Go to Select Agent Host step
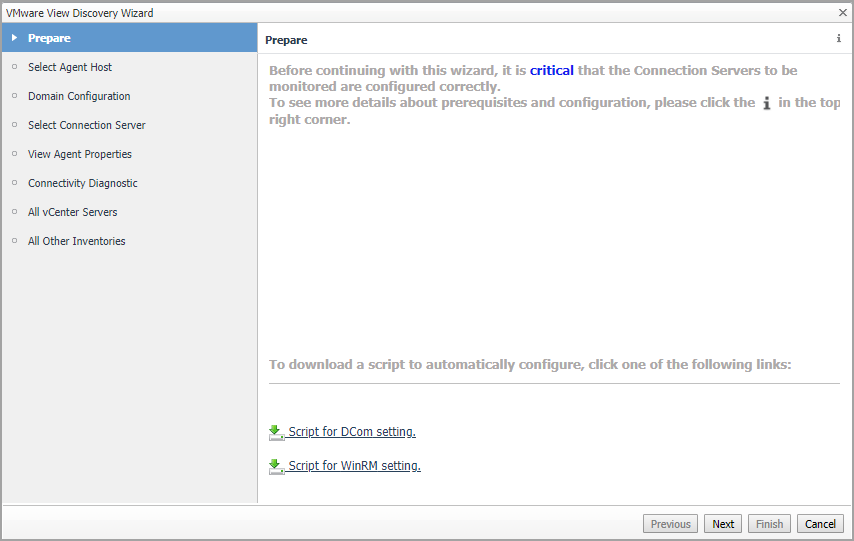This screenshot has width=854, height=541. point(70,67)
